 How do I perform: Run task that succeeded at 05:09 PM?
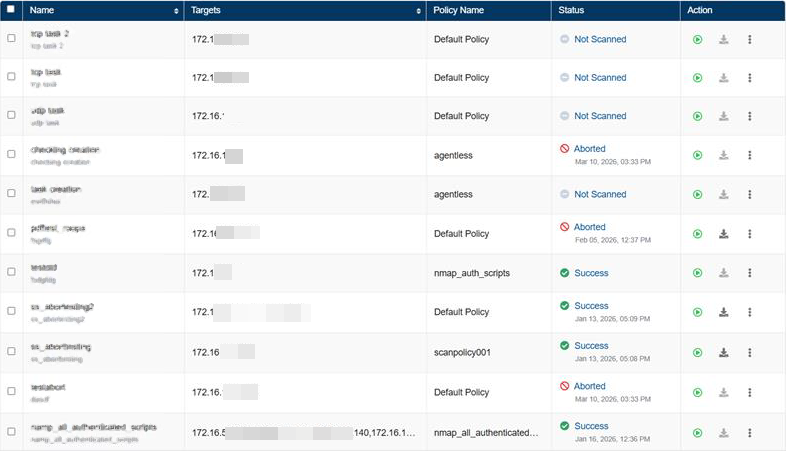point(697,312)
